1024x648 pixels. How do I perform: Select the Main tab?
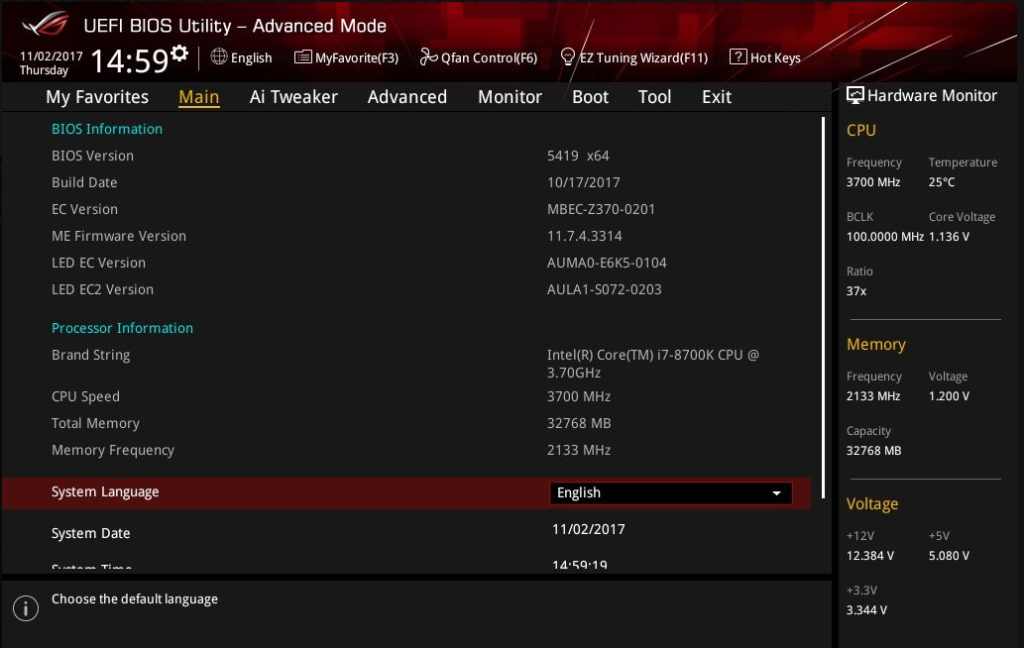point(199,97)
